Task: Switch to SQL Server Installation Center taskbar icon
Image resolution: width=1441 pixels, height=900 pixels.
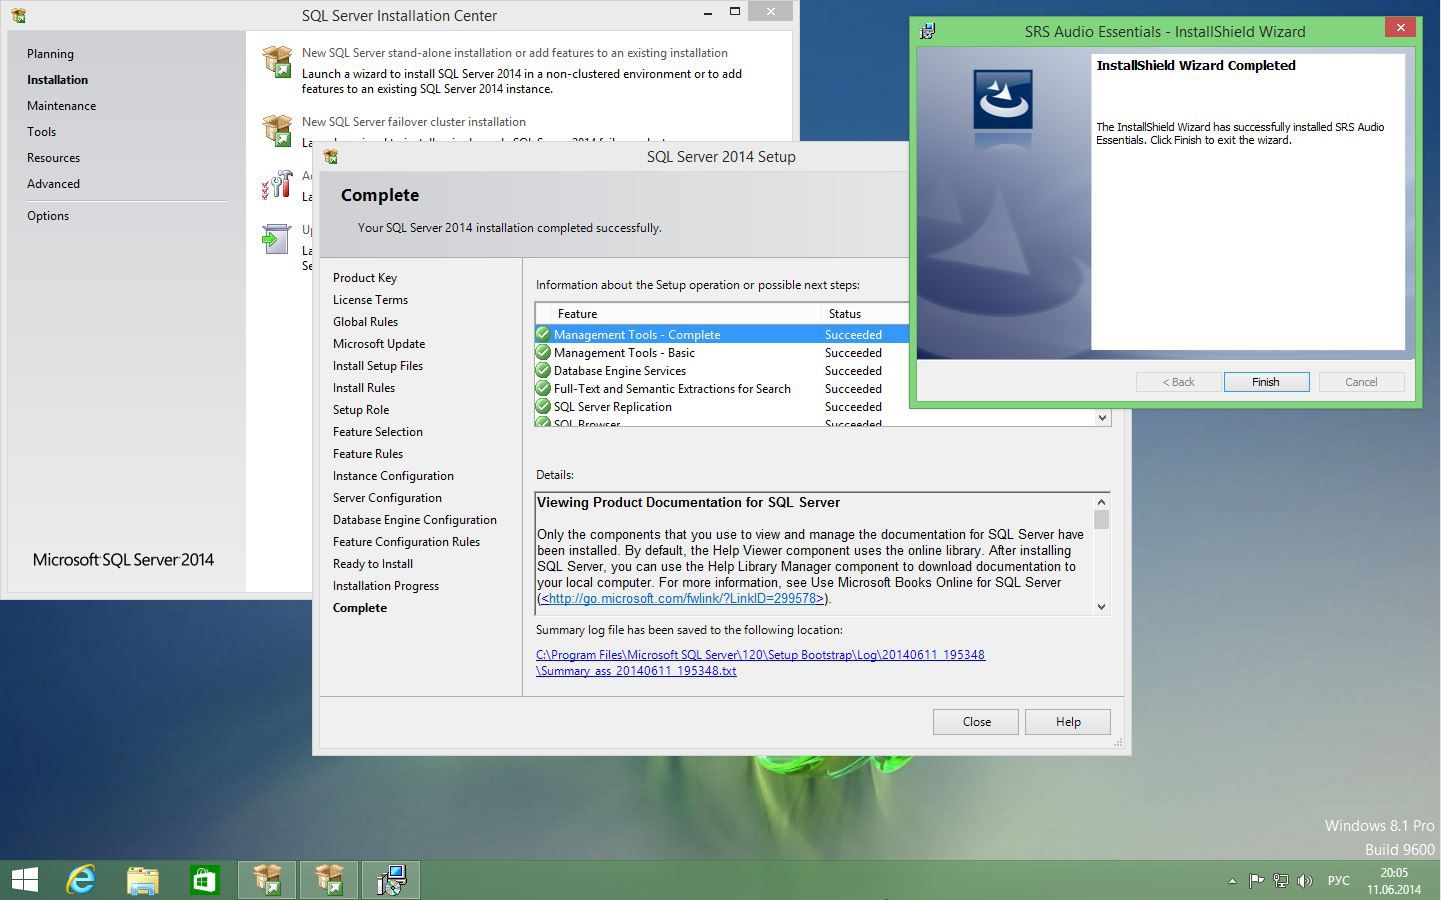Action: click(x=267, y=880)
